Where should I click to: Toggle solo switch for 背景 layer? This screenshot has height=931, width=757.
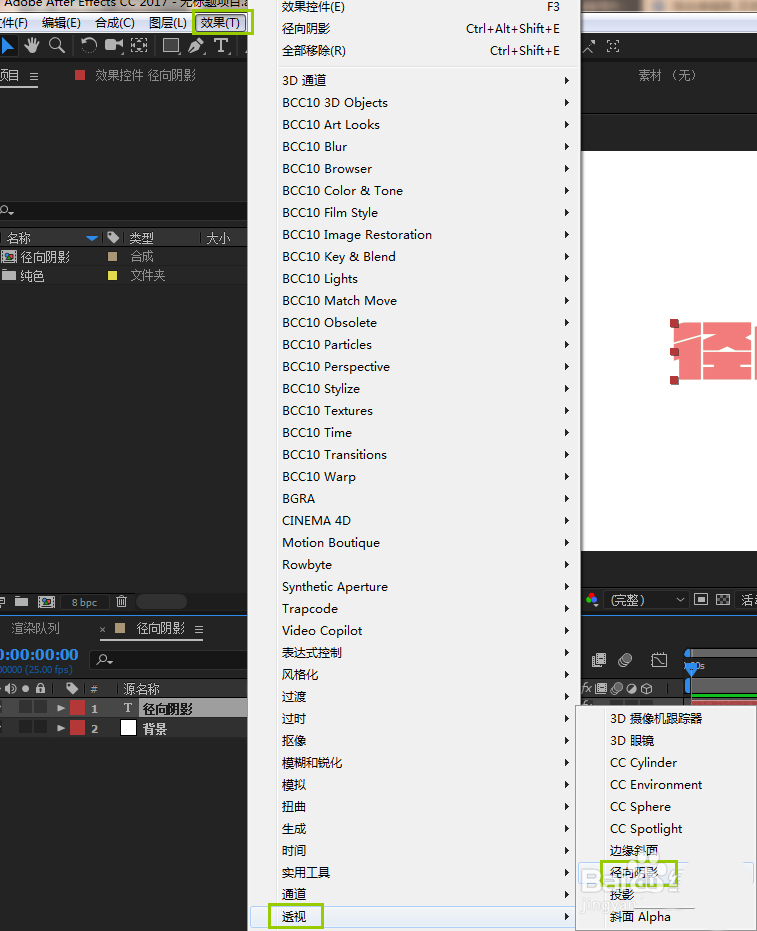coord(26,727)
